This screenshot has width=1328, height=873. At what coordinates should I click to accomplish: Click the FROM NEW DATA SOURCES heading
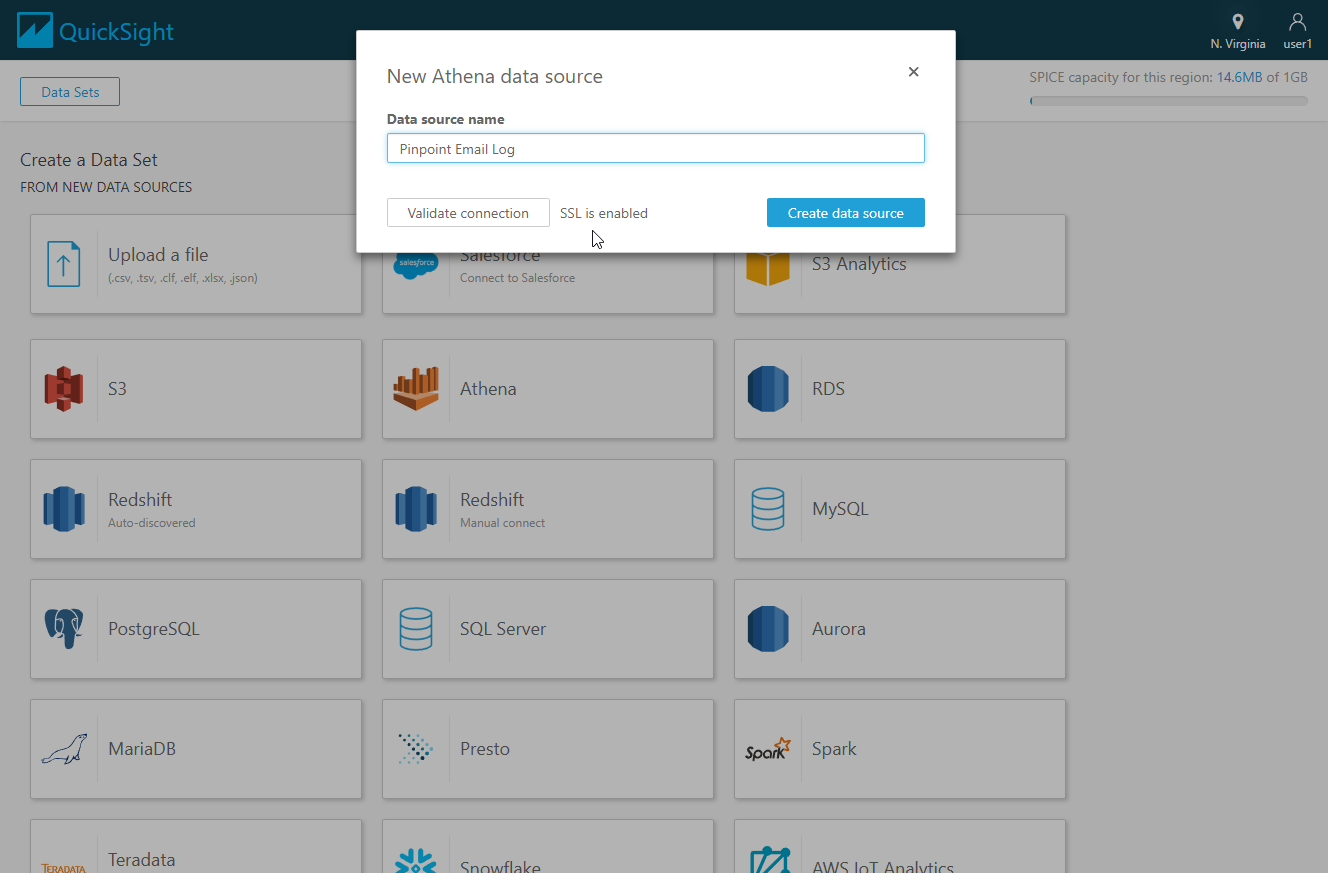tap(106, 187)
